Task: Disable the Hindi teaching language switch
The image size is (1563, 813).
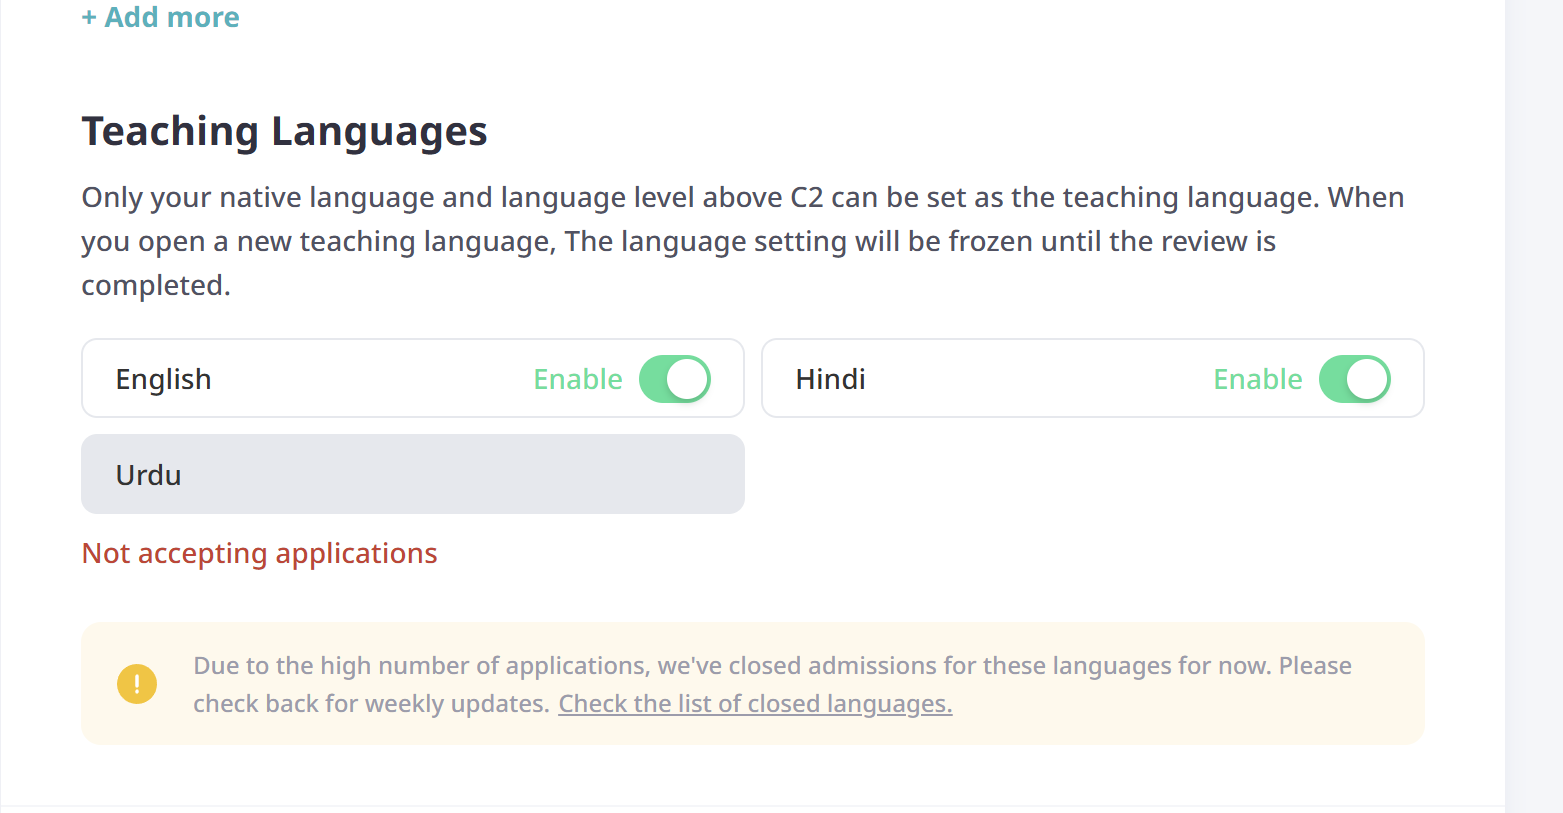Action: point(1355,379)
